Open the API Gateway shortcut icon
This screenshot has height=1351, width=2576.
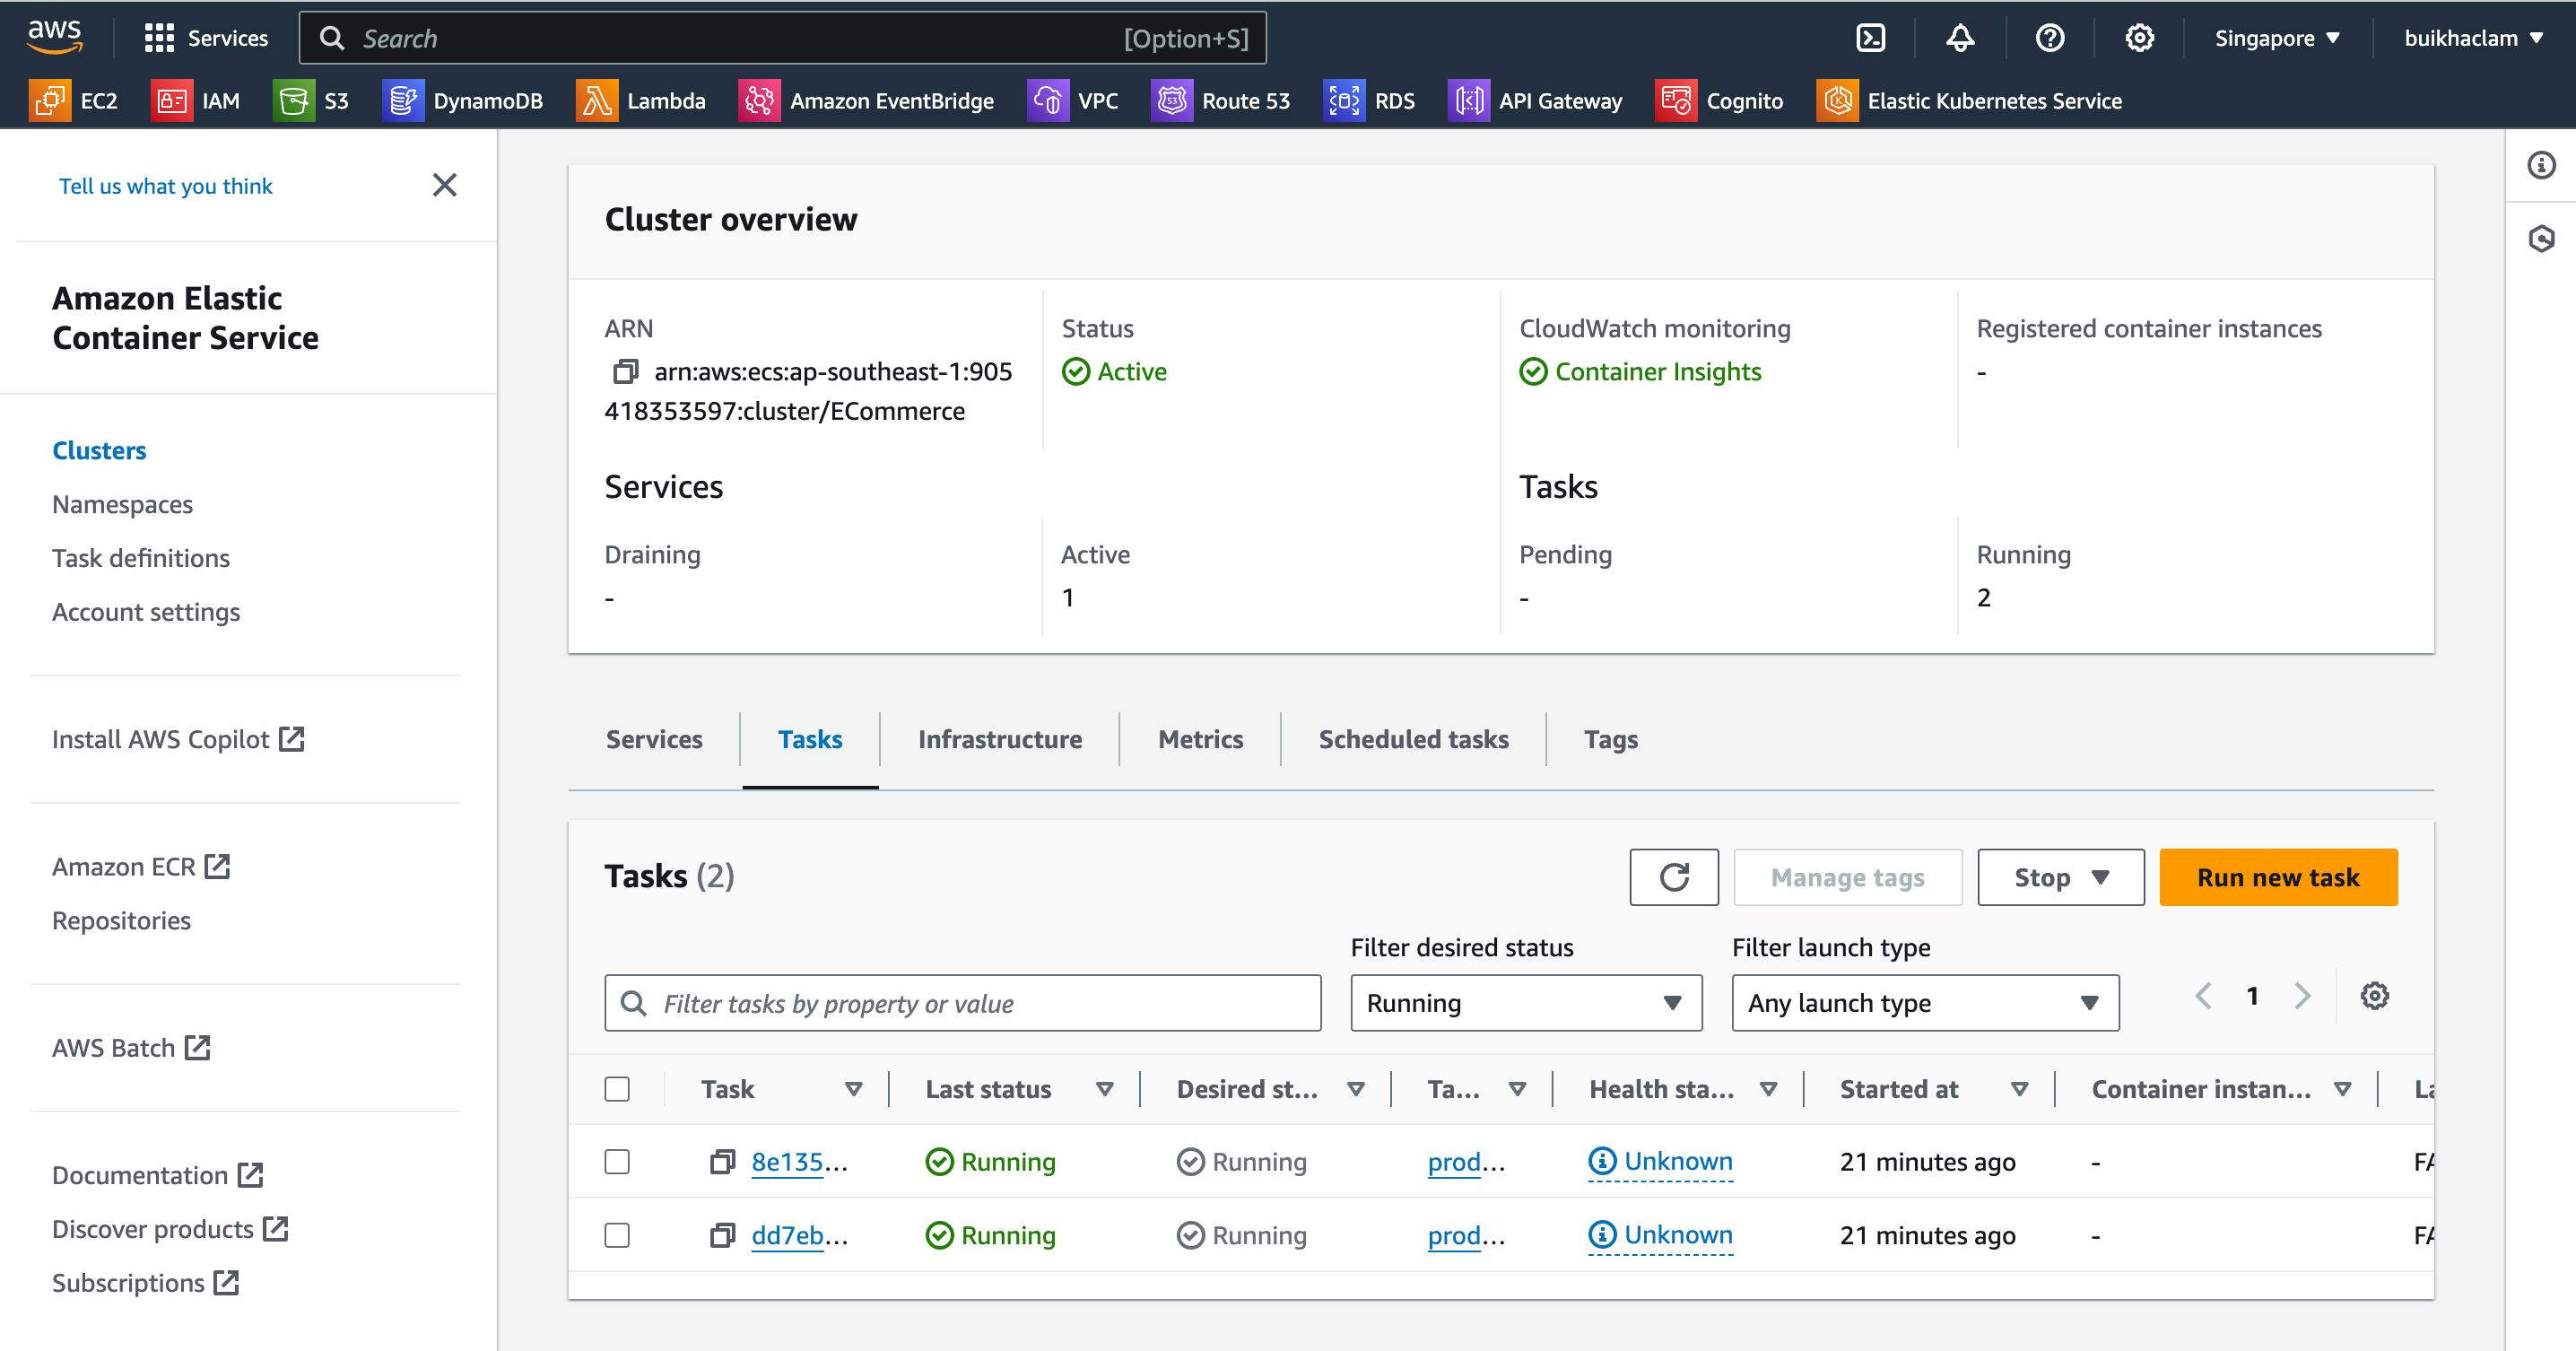[1469, 100]
